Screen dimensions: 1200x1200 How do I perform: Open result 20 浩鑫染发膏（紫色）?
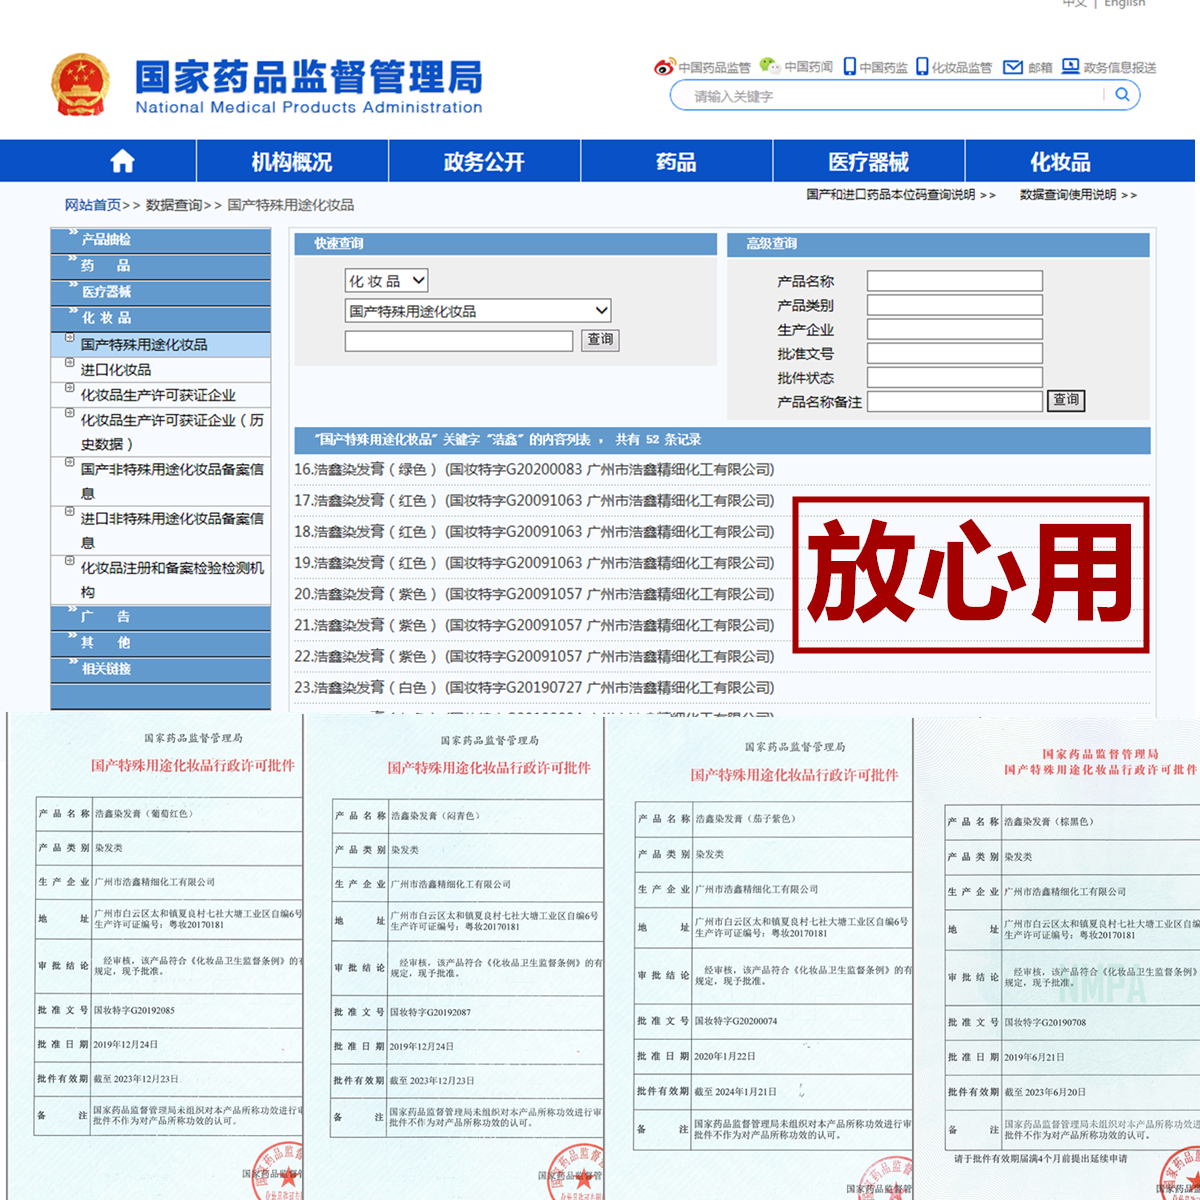[x=534, y=594]
